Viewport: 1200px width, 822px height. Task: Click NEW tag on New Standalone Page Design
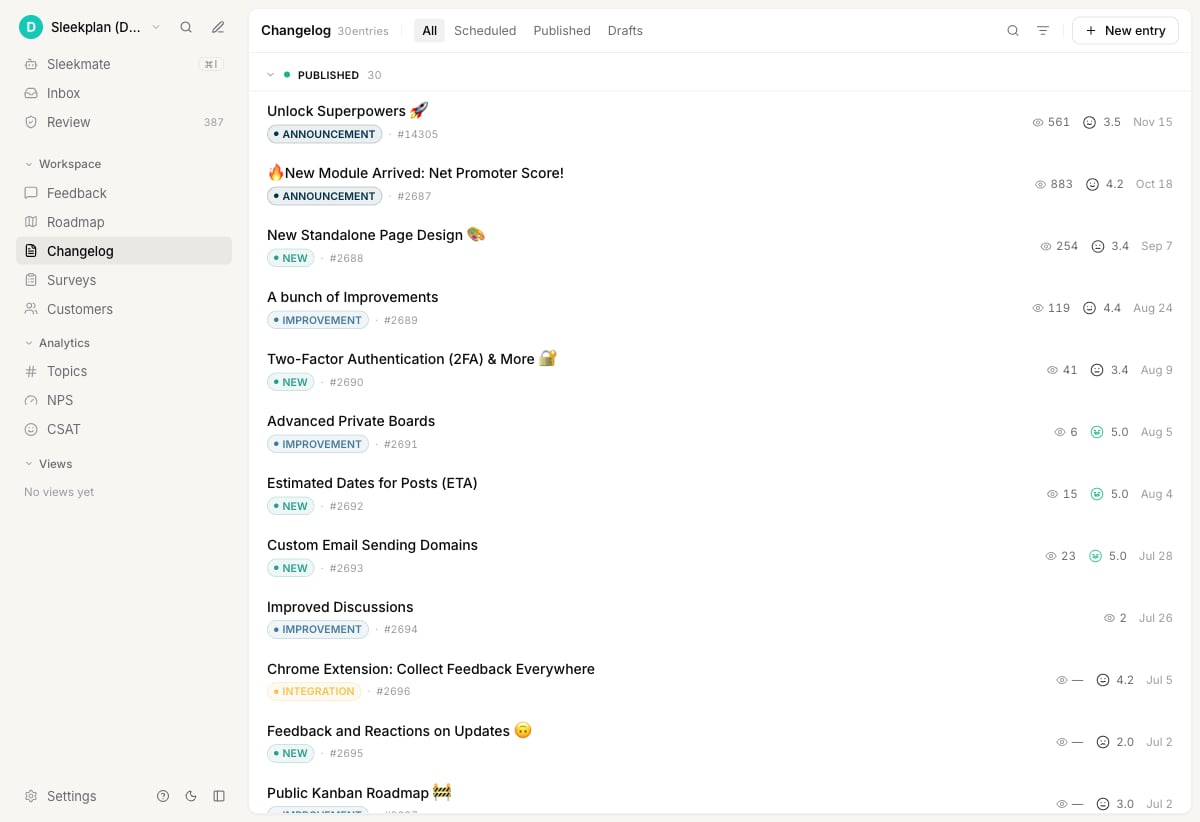(290, 258)
